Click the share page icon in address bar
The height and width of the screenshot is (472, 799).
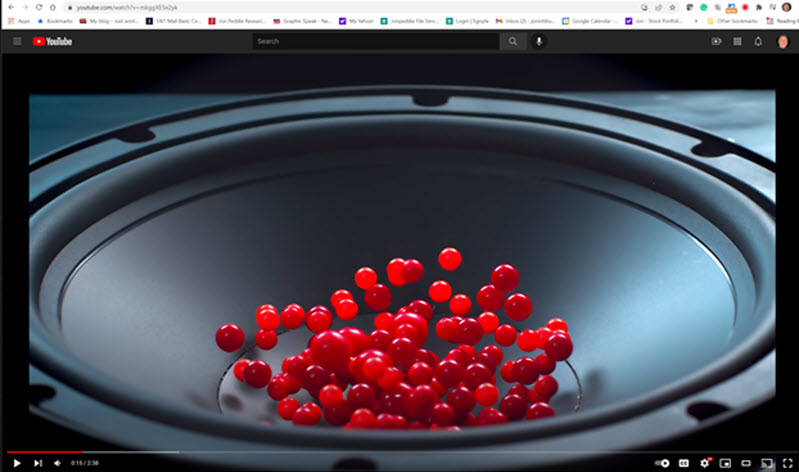[658, 7]
